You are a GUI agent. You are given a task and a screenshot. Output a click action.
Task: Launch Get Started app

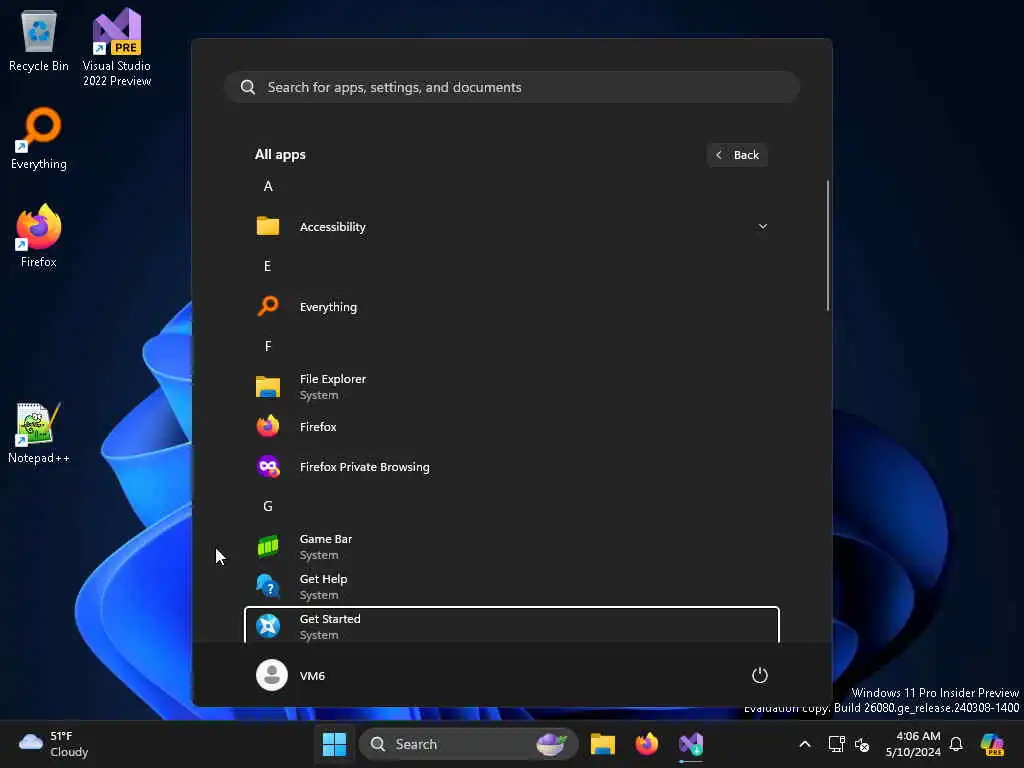[x=511, y=626]
